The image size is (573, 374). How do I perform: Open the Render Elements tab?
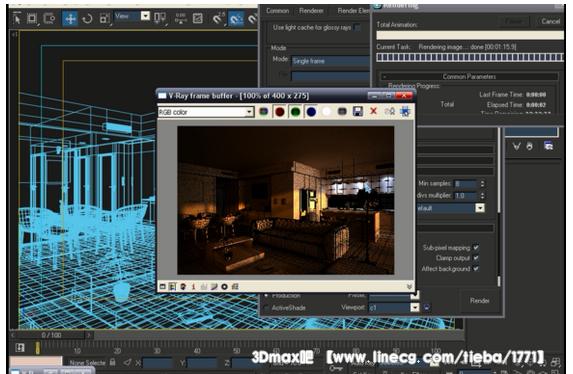point(352,11)
